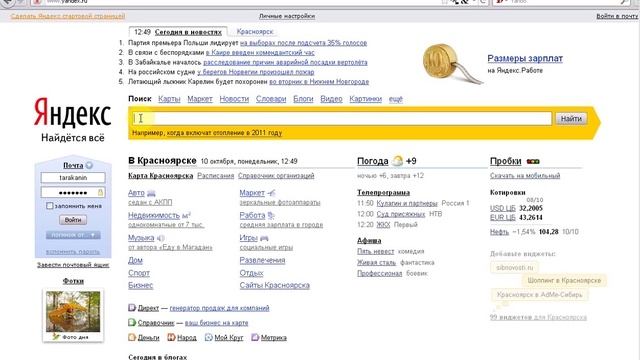Click the example query about отопление в 2011 году
This screenshot has height=360, width=640.
224,133
